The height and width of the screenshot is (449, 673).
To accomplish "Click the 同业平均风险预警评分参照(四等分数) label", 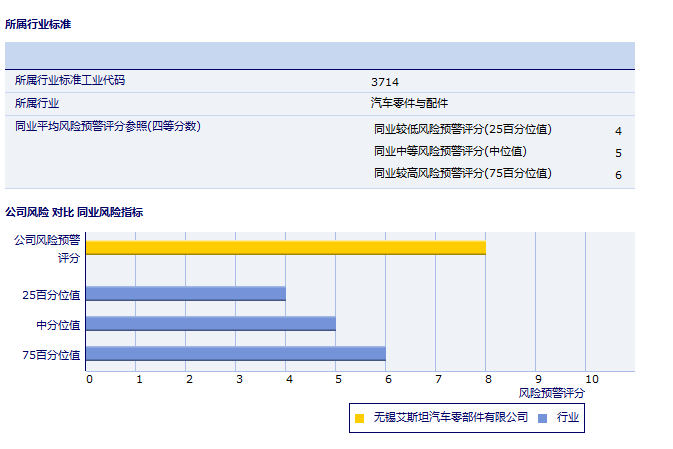I will pyautogui.click(x=107, y=127).
